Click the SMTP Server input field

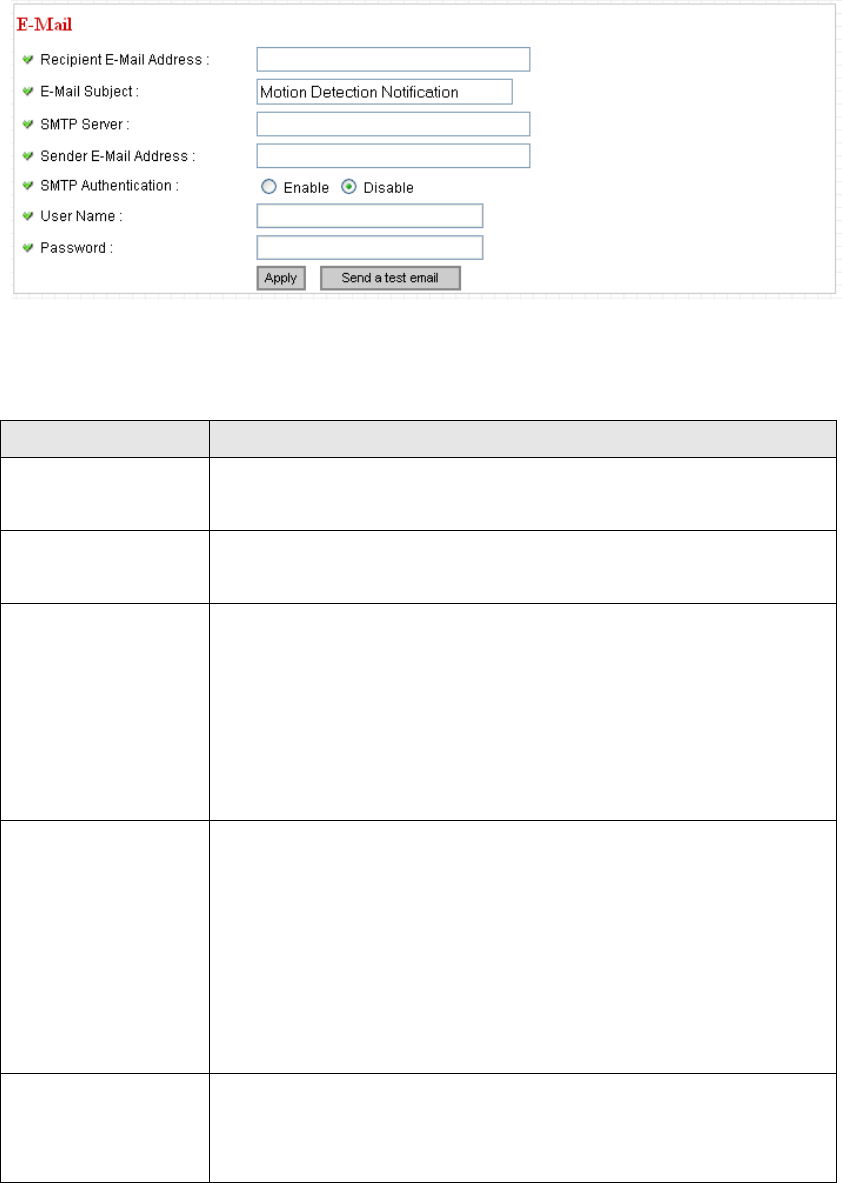point(393,124)
